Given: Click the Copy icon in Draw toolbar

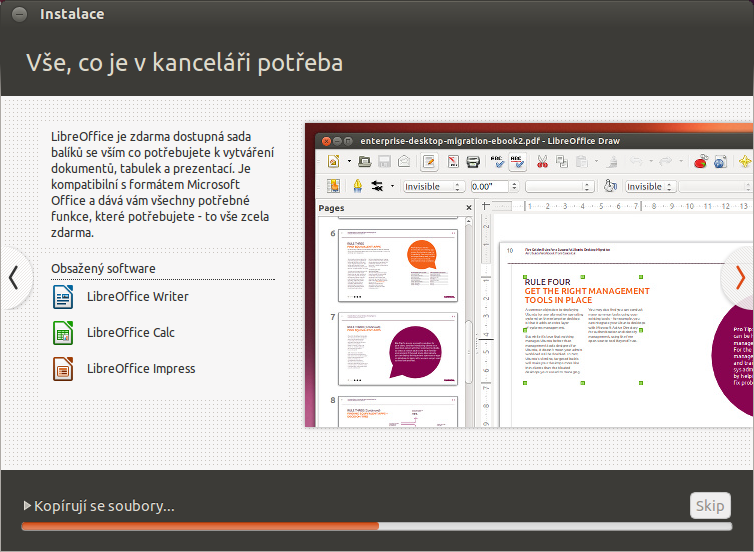Looking at the screenshot, I should 562,162.
